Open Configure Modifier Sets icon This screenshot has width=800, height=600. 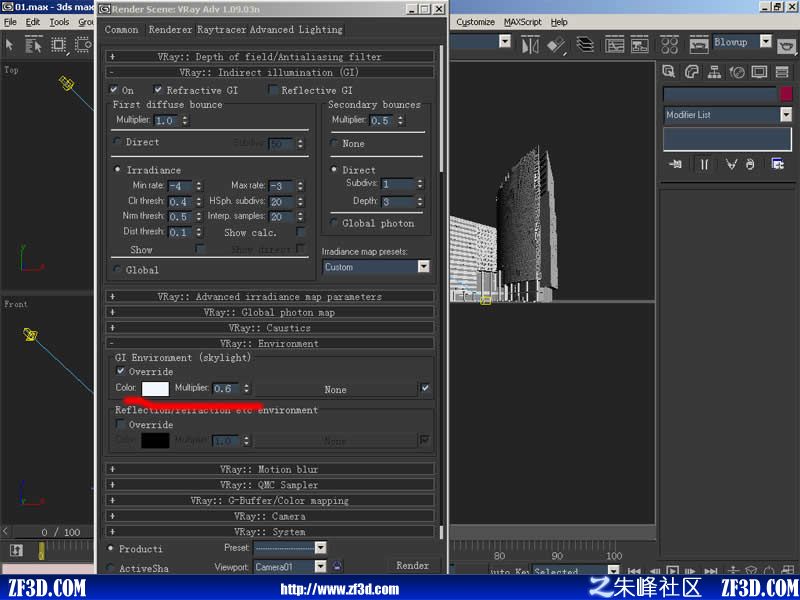[x=778, y=164]
